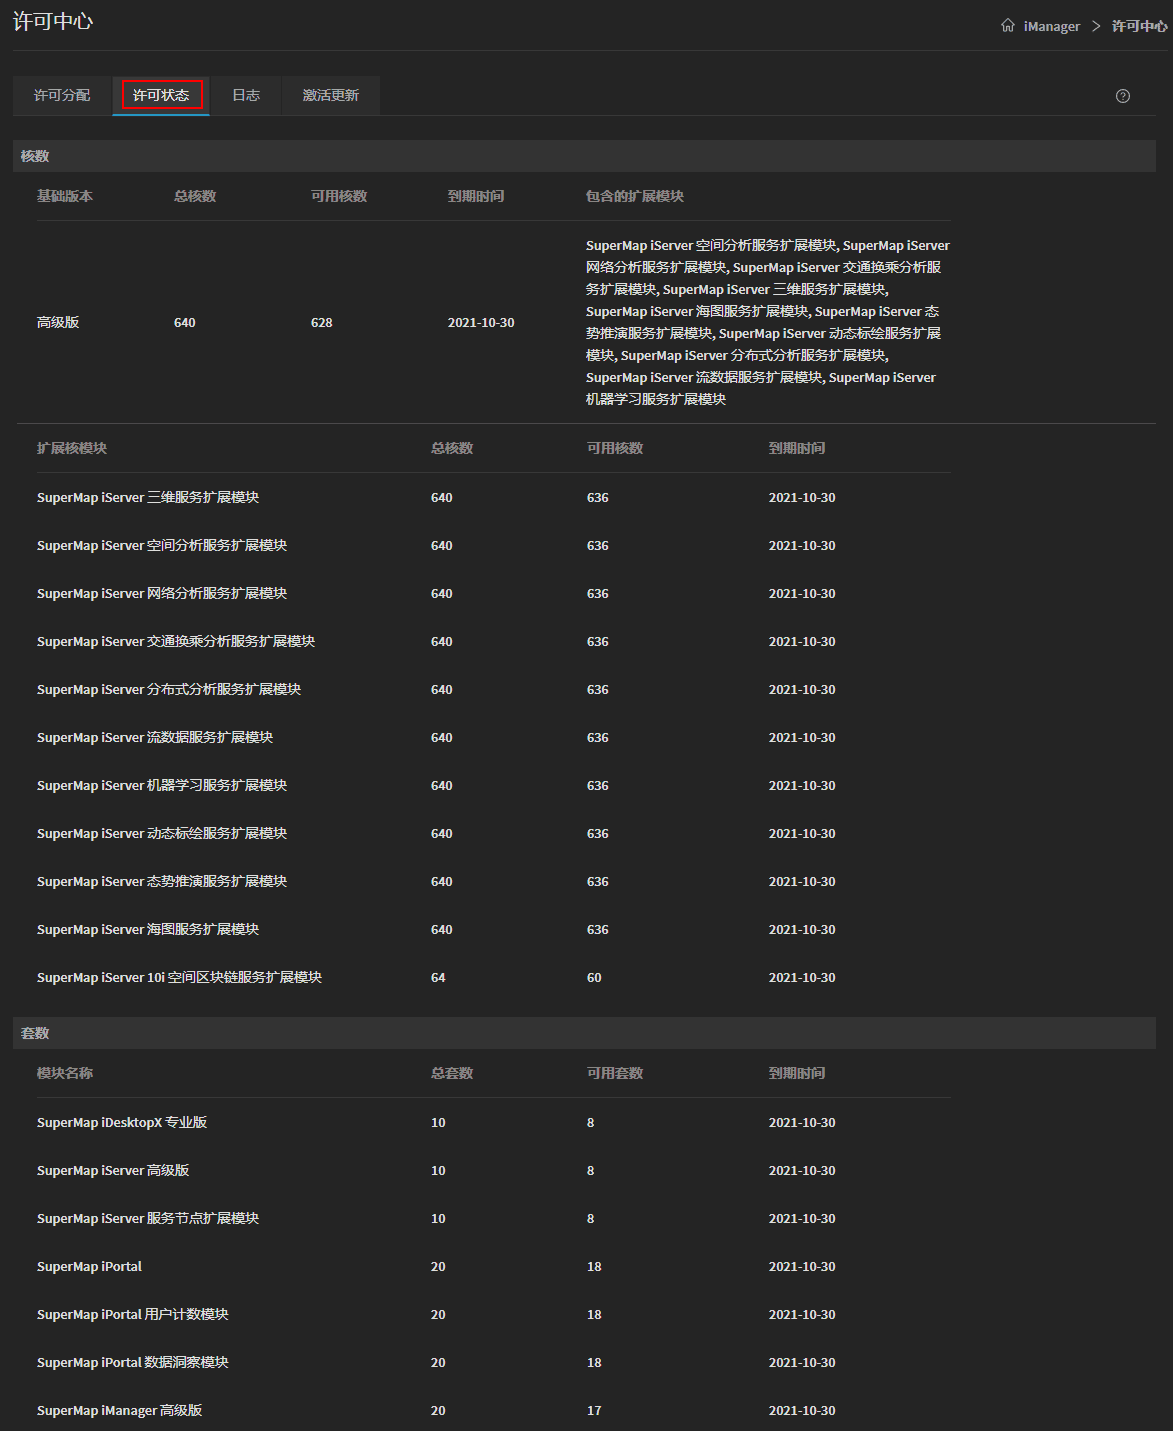Viewport: 1173px width, 1431px height.
Task: Switch to the 许可分配 tab
Action: [x=62, y=95]
